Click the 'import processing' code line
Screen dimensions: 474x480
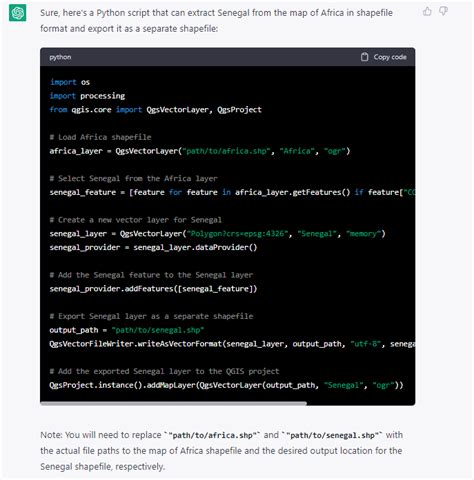[87, 96]
